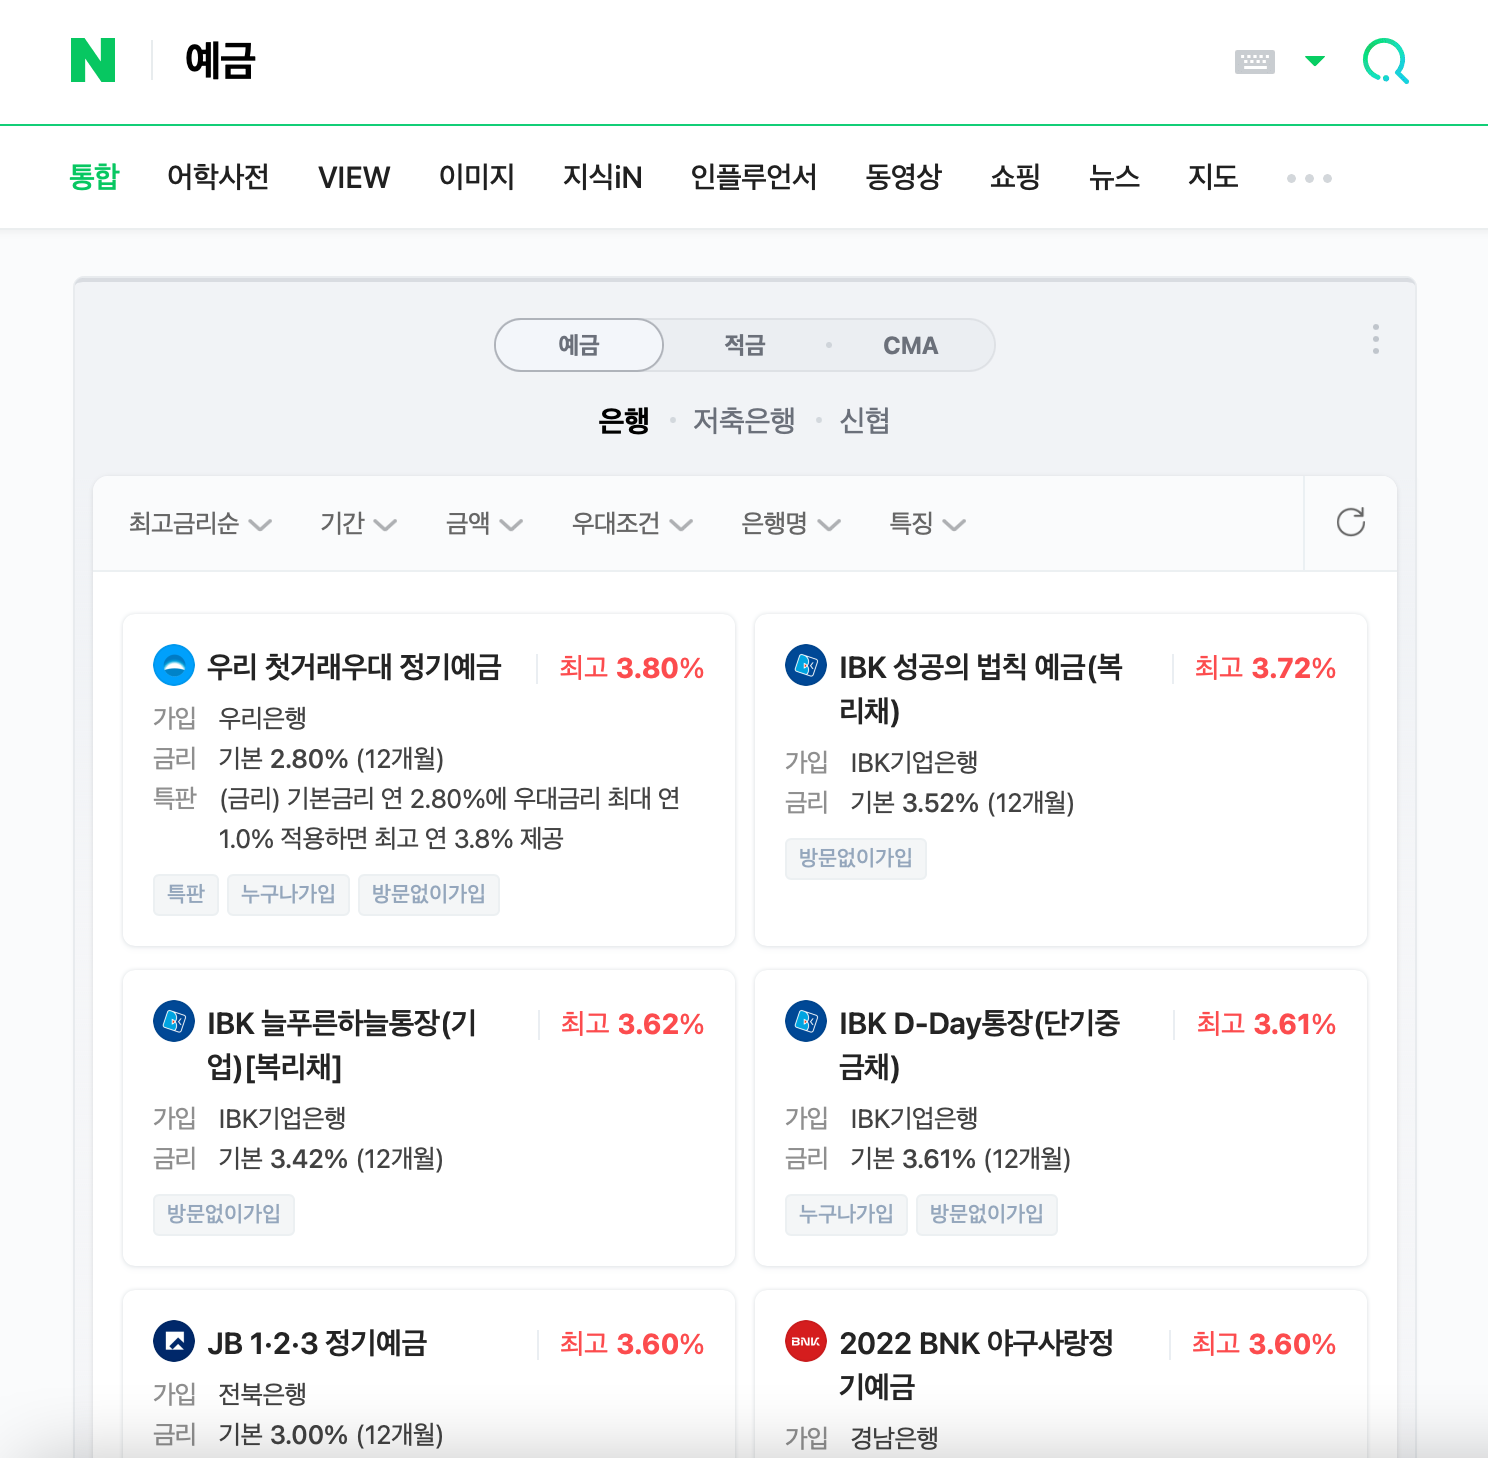The image size is (1488, 1458).
Task: Open IBK 성공의 법칙 예금(복리채) product
Action: [981, 688]
